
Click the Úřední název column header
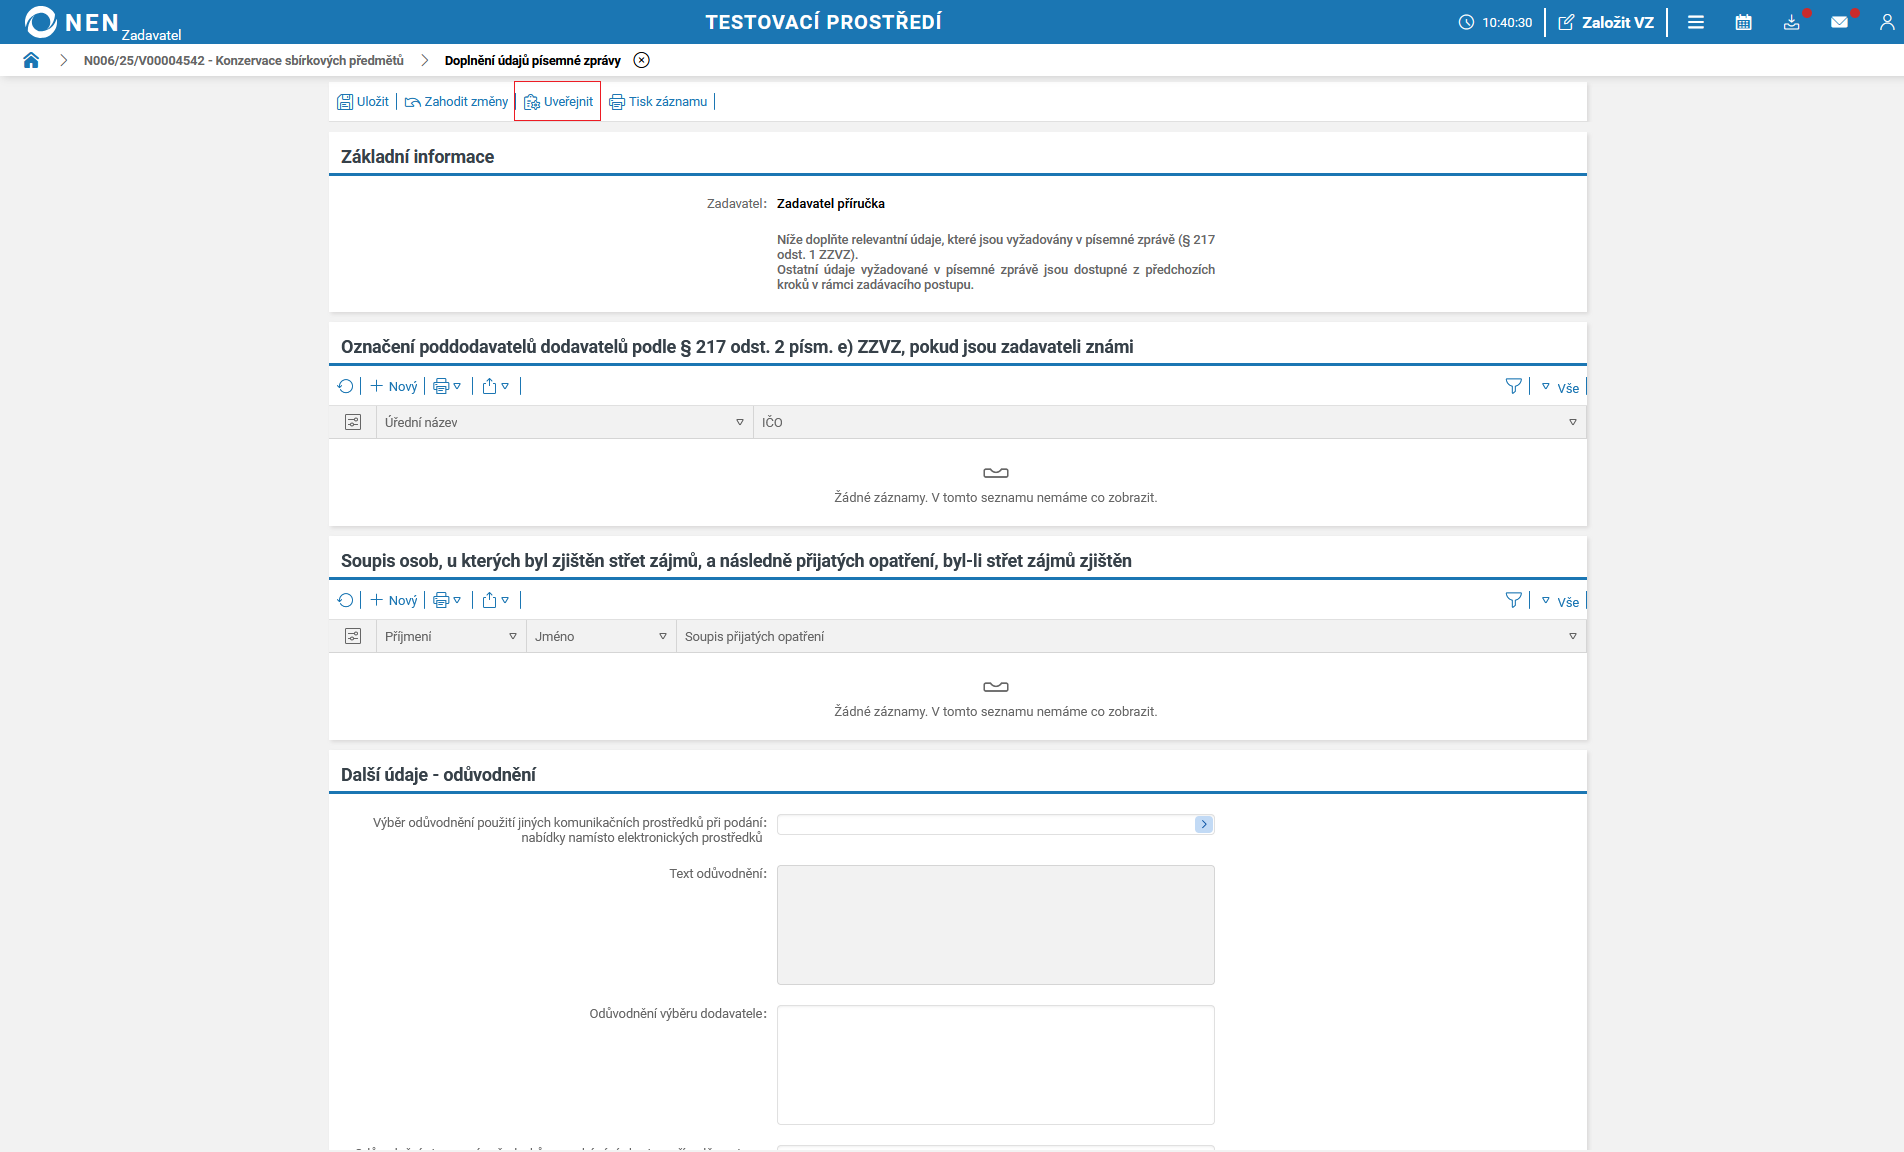click(565, 422)
